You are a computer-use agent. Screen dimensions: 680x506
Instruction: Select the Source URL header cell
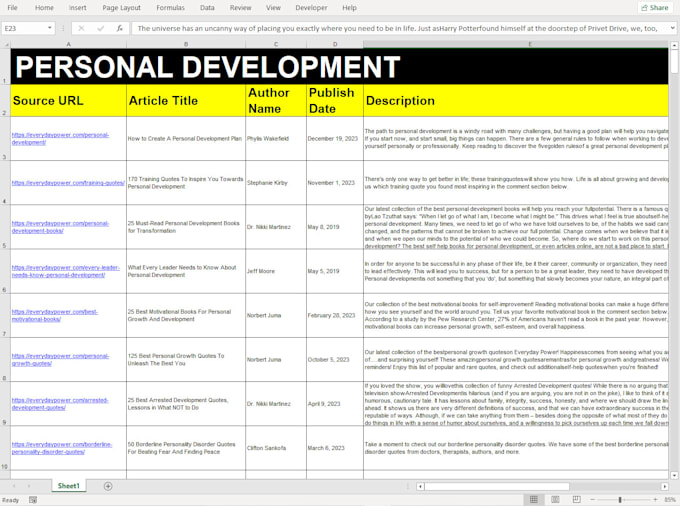point(68,100)
